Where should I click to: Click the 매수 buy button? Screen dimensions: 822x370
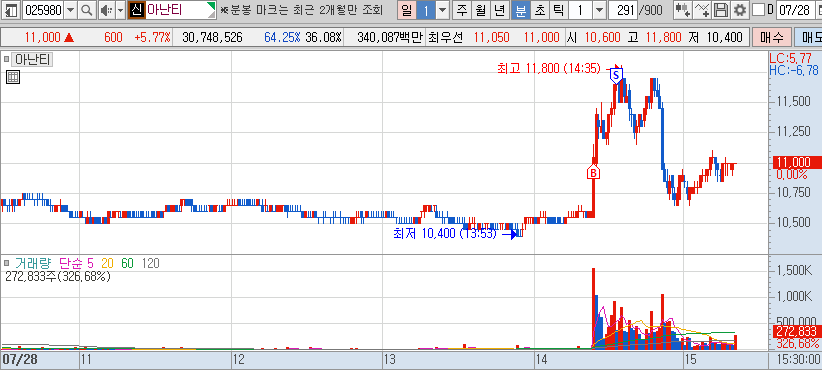[772, 37]
